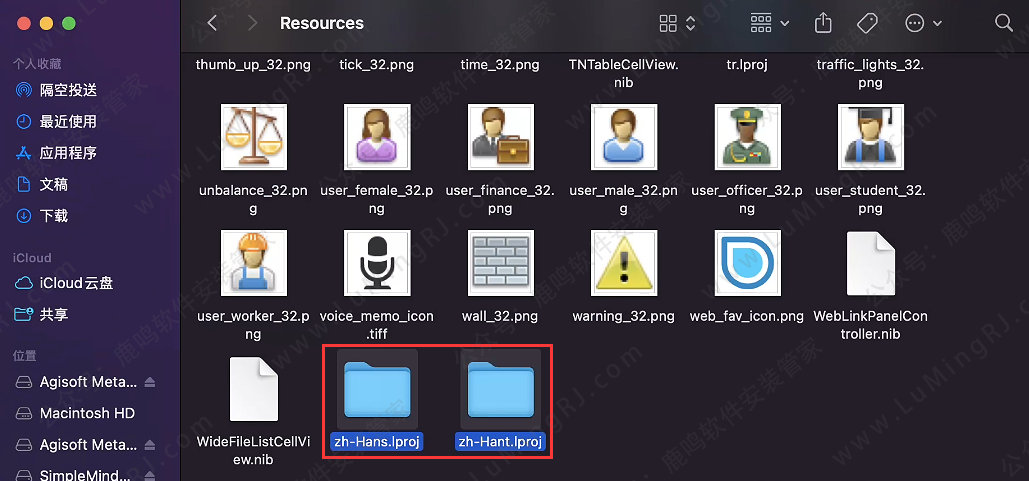The width and height of the screenshot is (1029, 481).
Task: Click the Search magnifier icon
Action: point(1004,22)
